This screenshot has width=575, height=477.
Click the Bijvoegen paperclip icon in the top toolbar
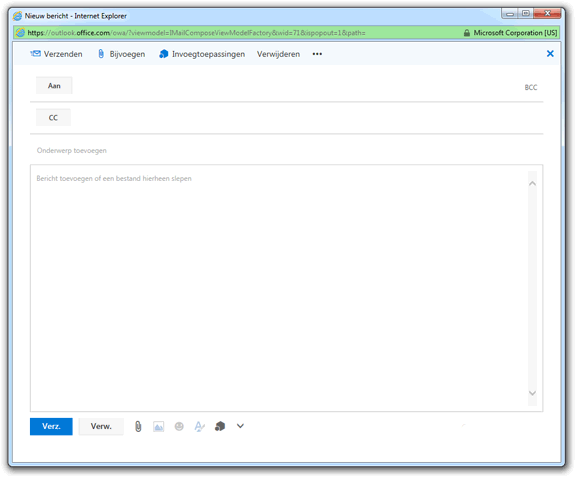pos(101,54)
